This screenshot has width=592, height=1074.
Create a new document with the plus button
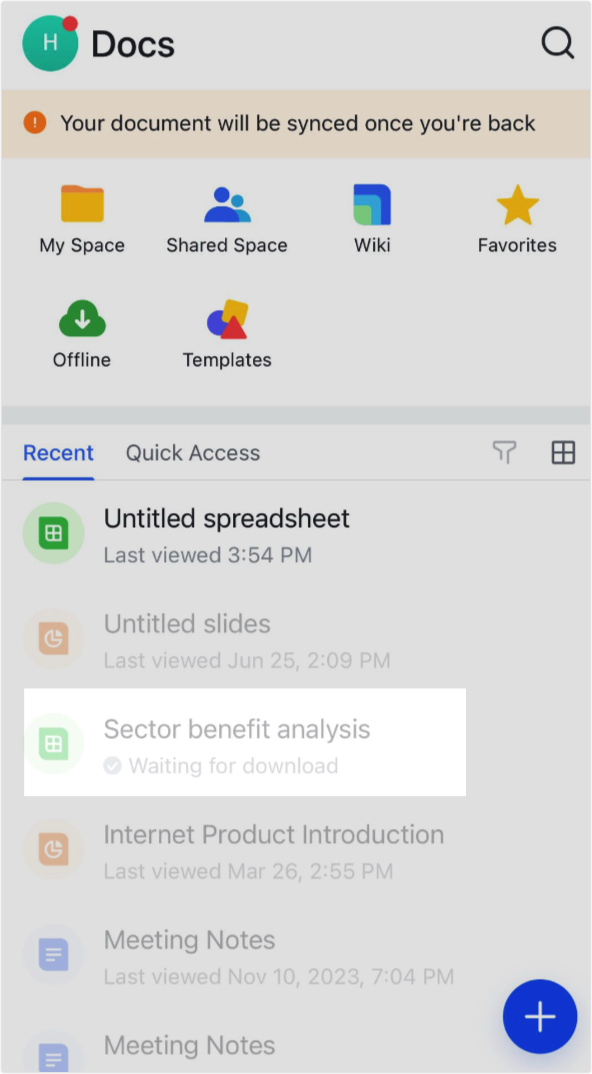pyautogui.click(x=540, y=1016)
